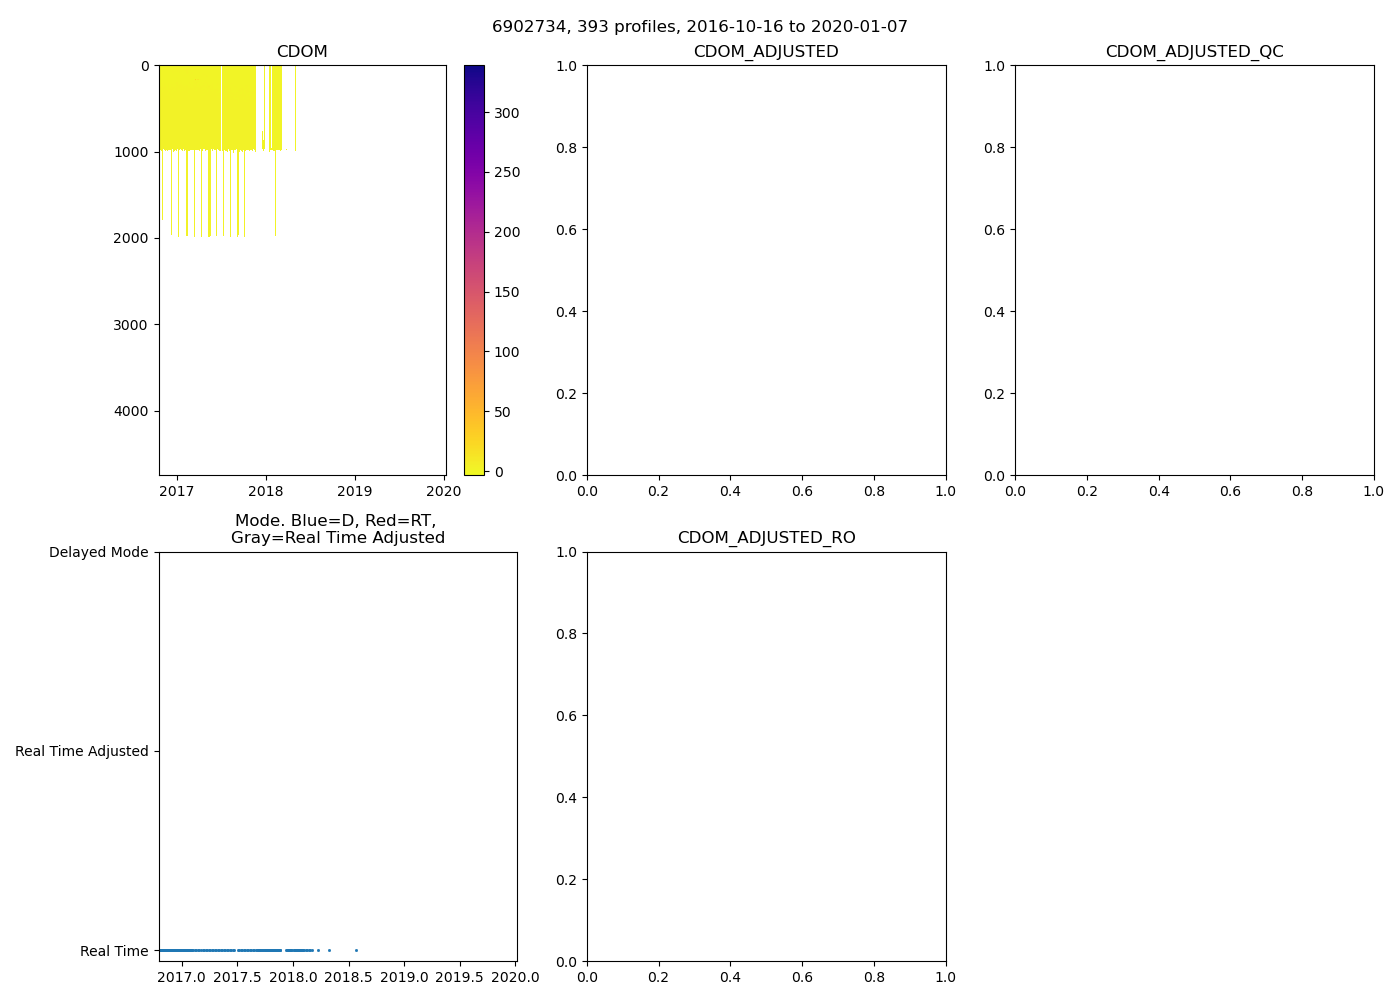This screenshot has width=1400, height=1000.
Task: Click the CDOM_ADJUSTED_RO plot title
Action: tap(766, 538)
